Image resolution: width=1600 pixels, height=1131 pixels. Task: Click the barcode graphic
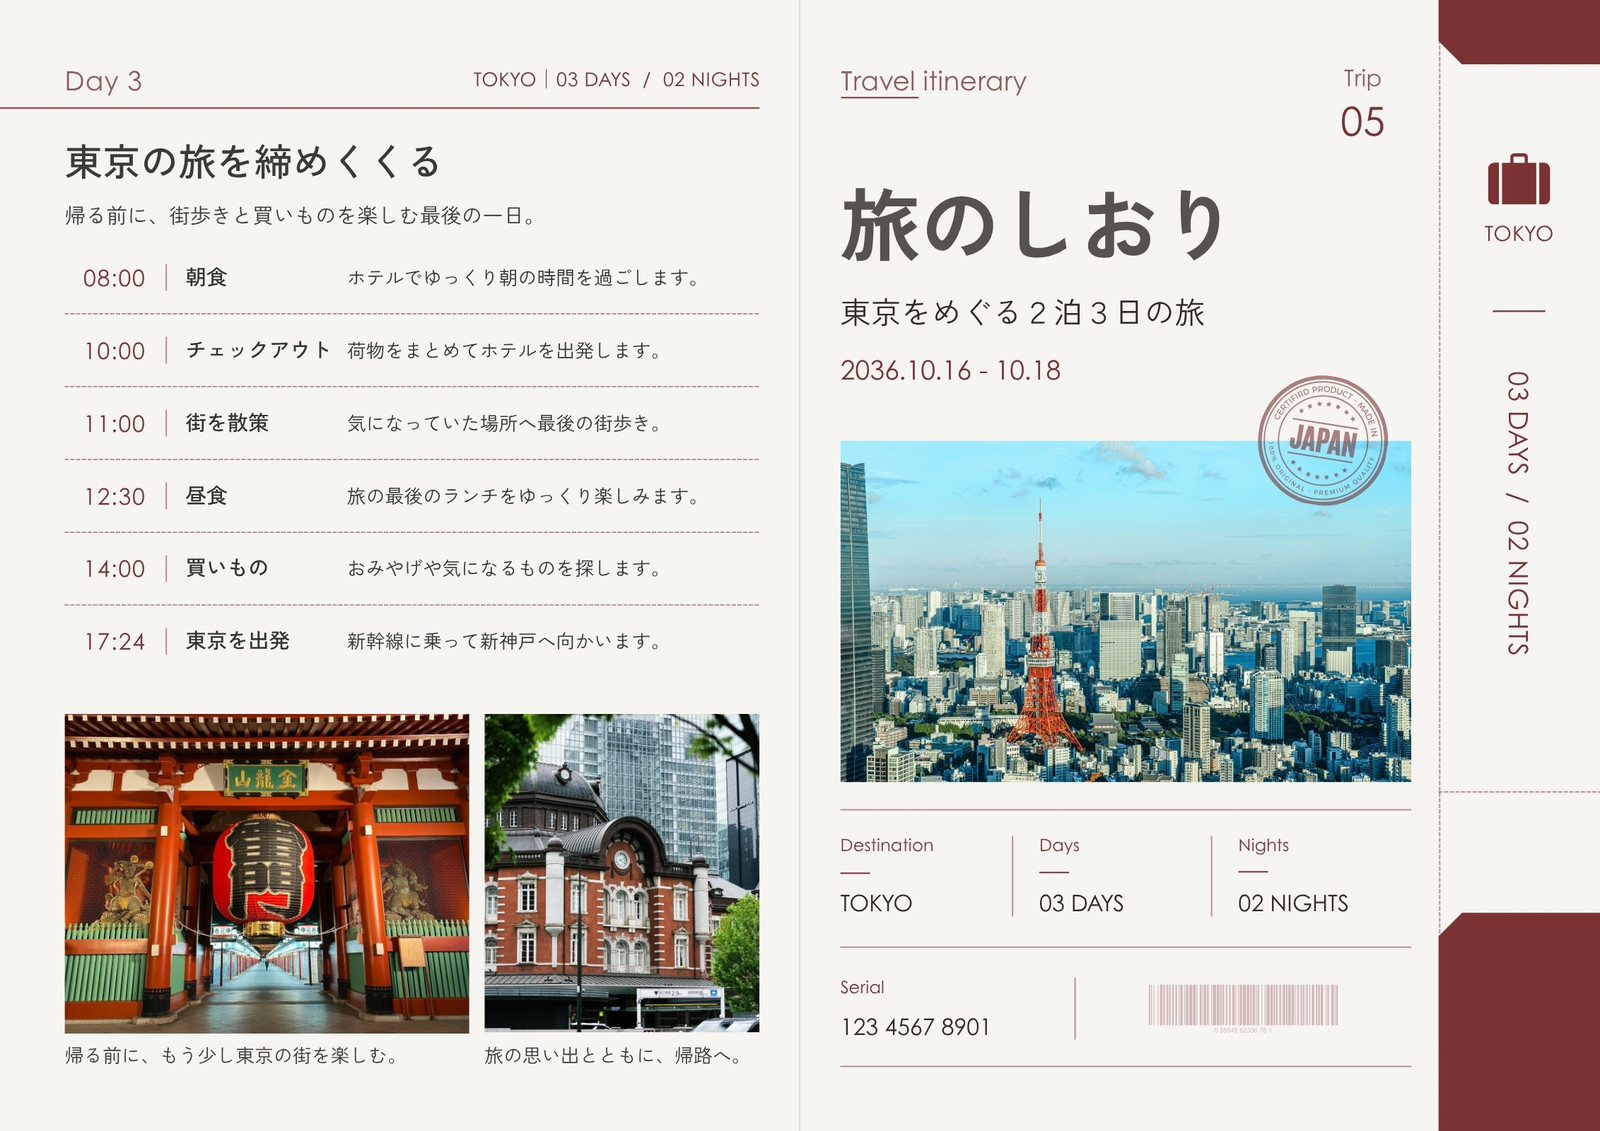1243,1005
